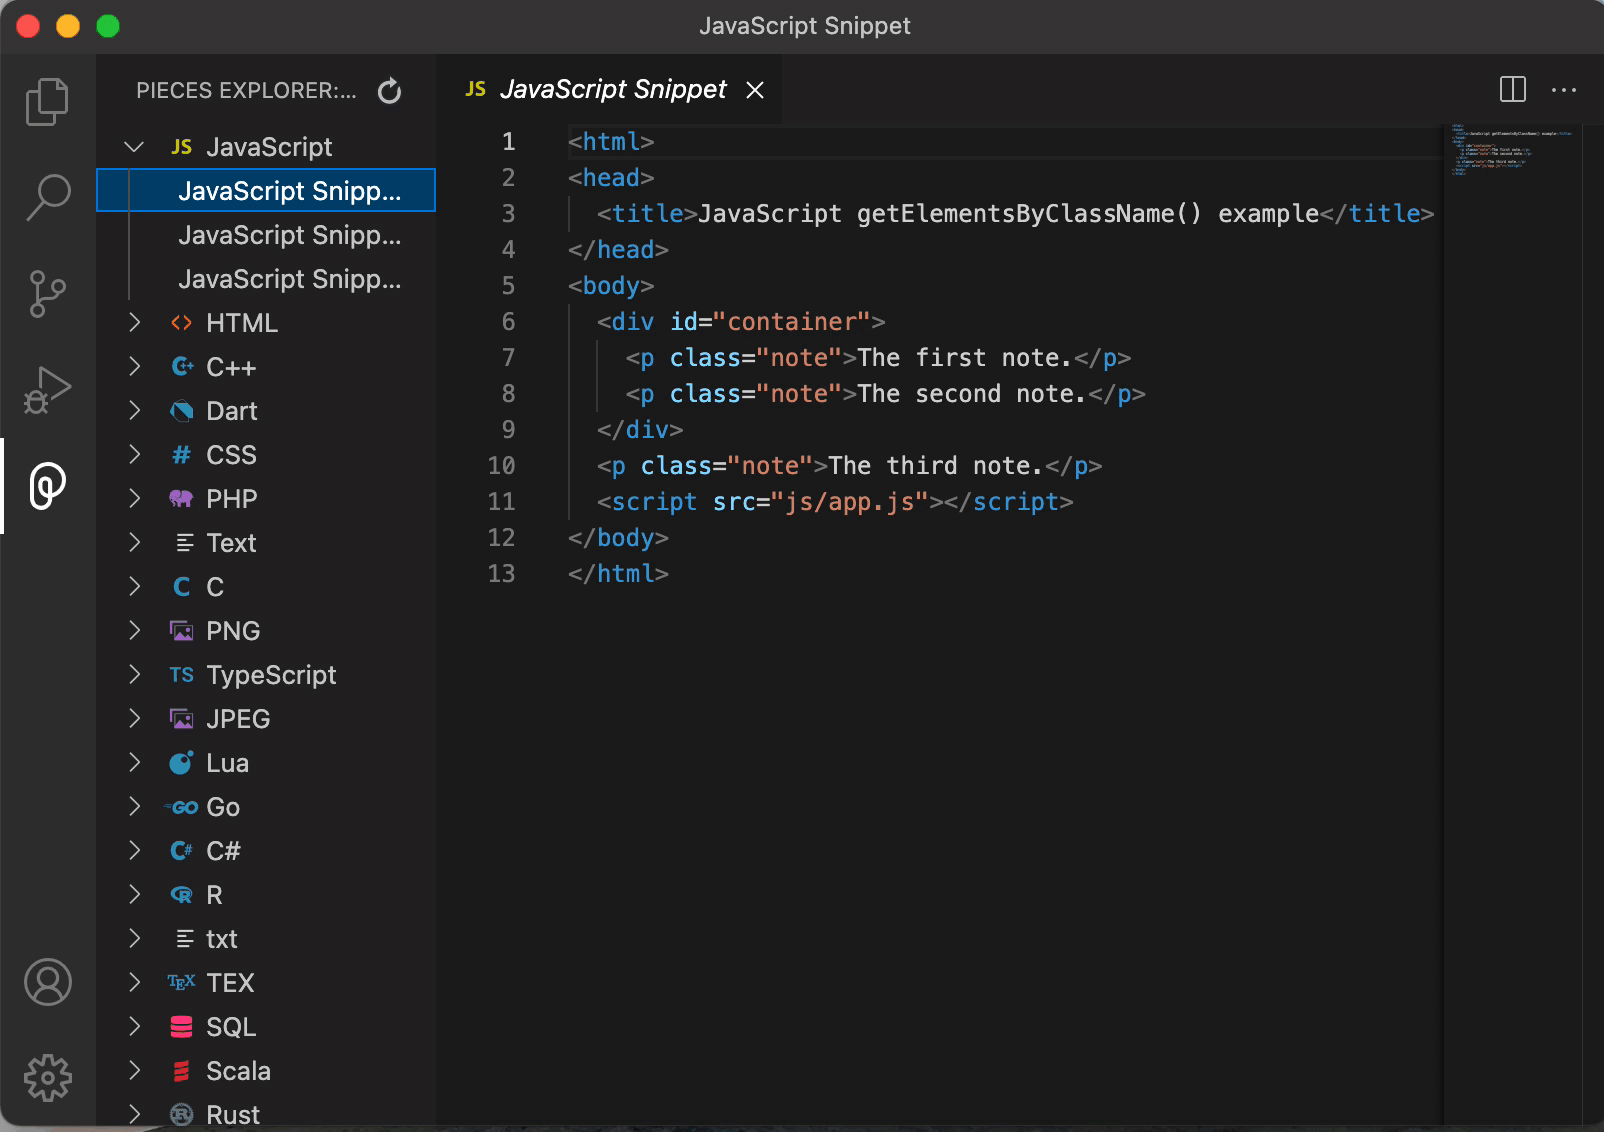
Task: Close the JavaScript Snippet tab
Action: (755, 90)
